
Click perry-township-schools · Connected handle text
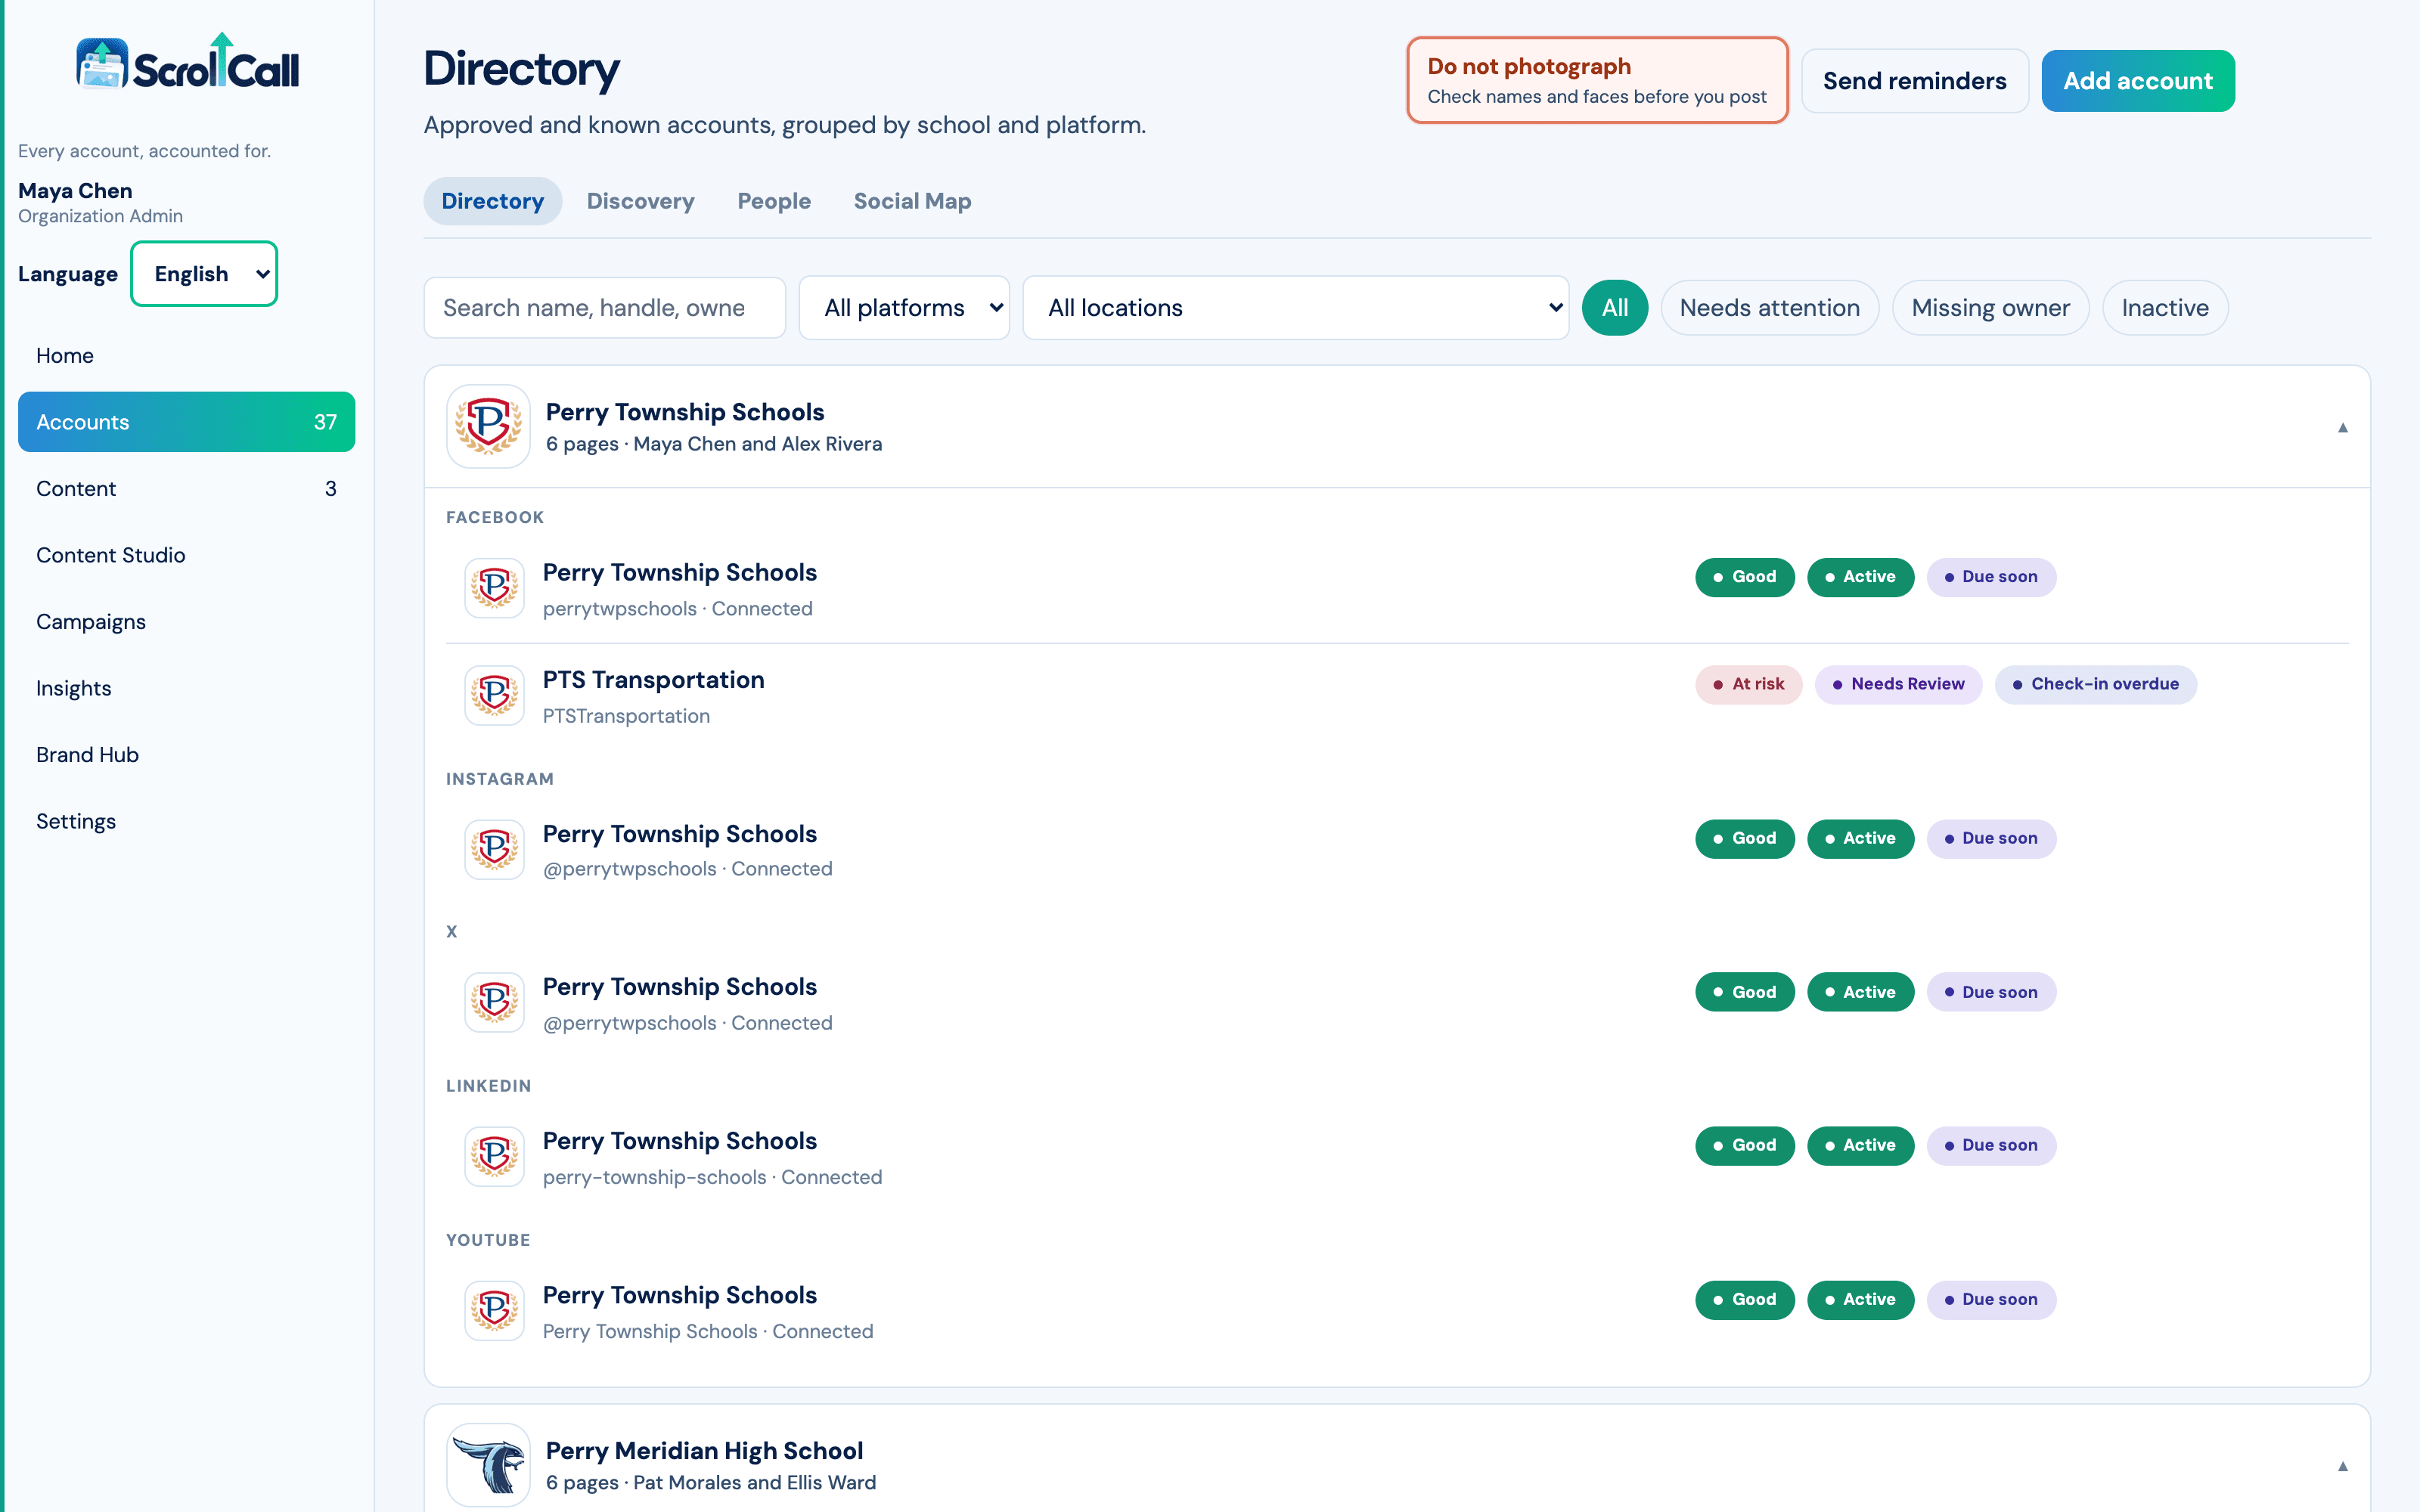[x=712, y=1177]
